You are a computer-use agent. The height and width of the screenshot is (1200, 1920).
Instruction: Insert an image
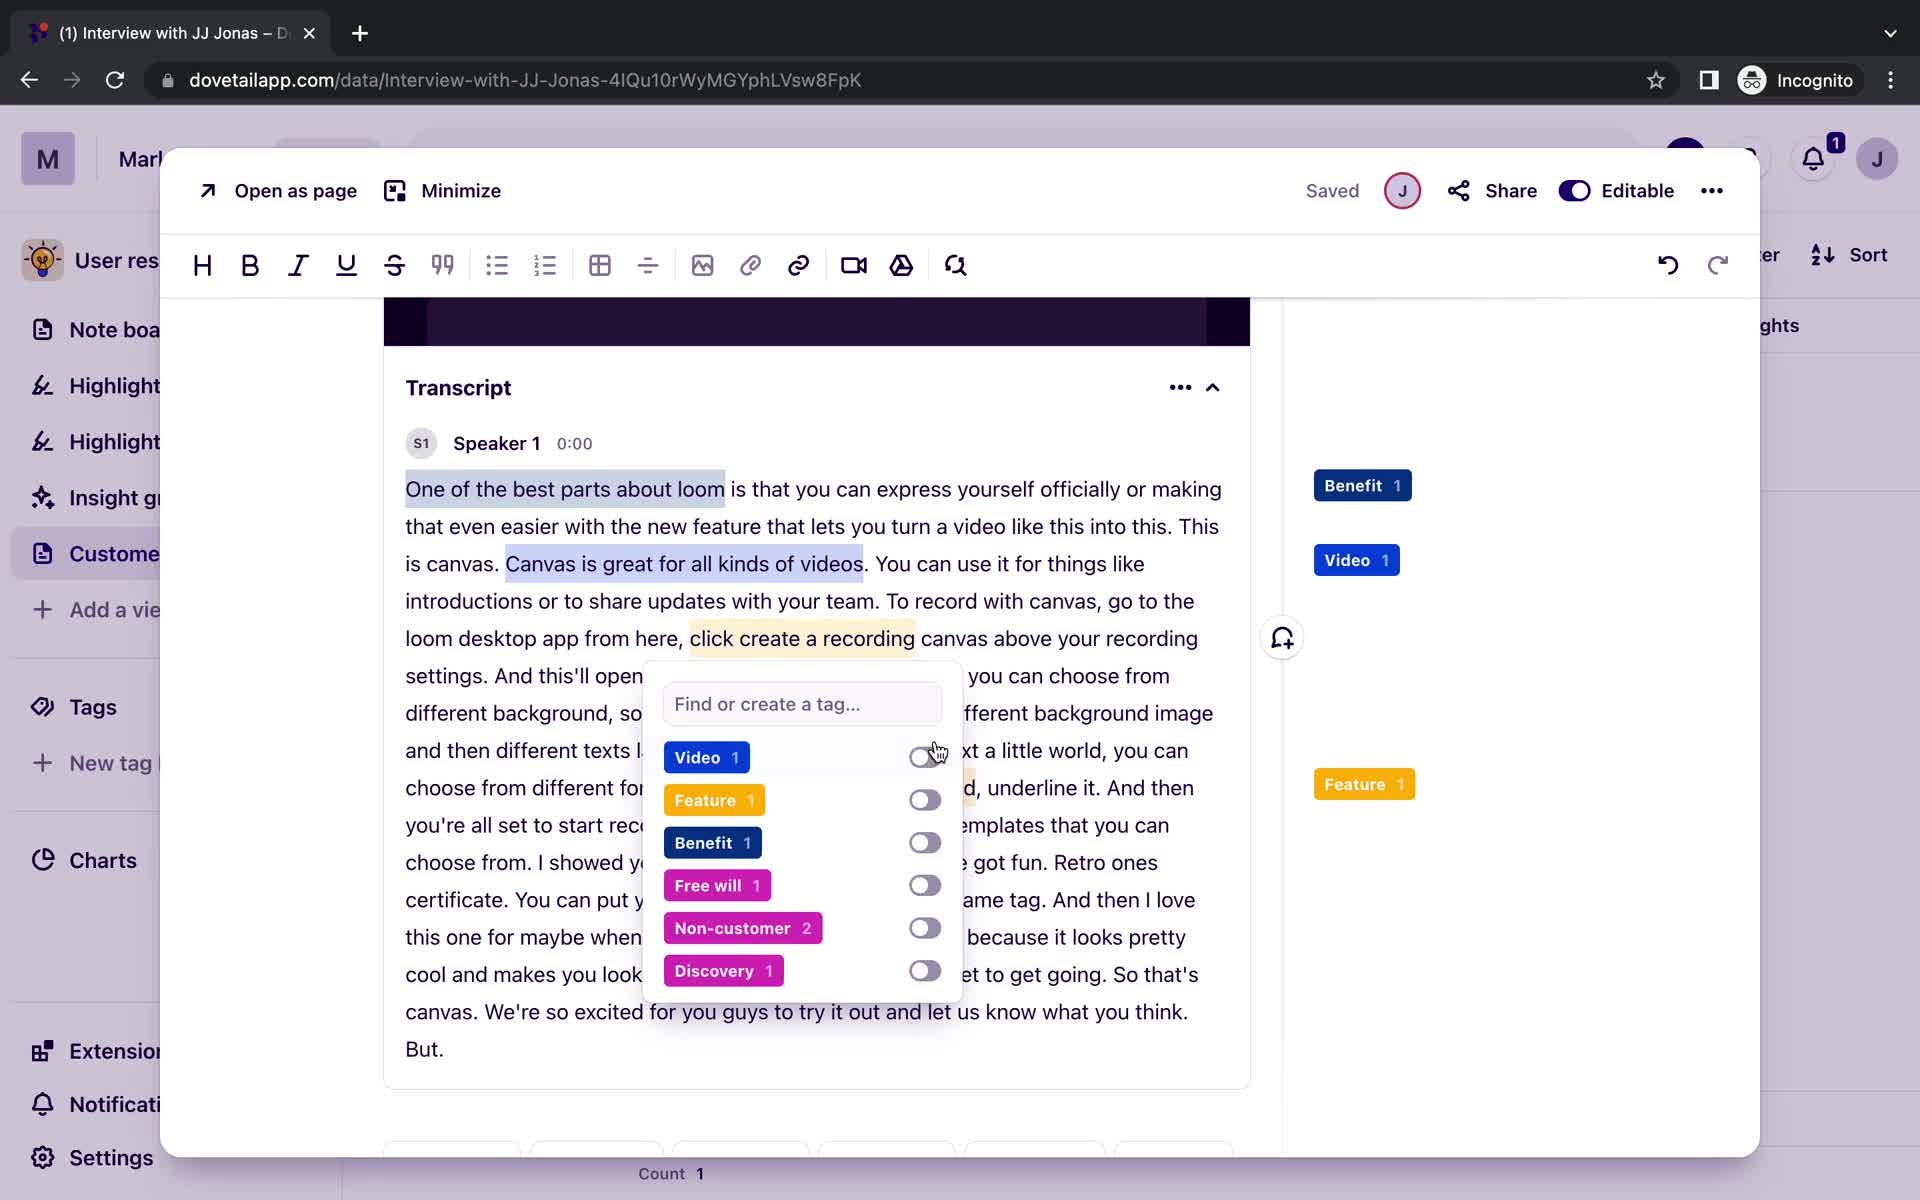pyautogui.click(x=703, y=265)
